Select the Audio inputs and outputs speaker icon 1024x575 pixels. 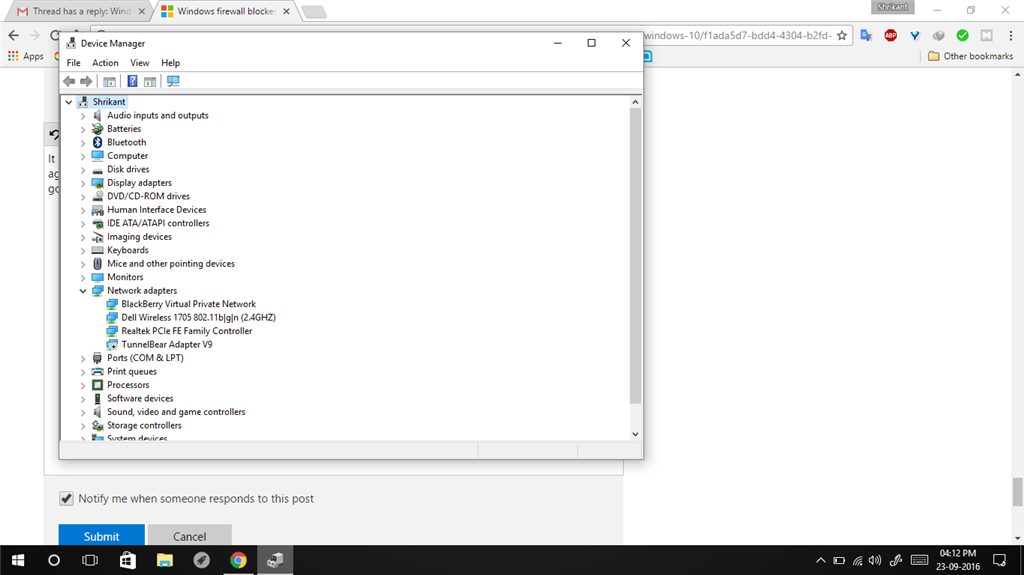(97, 116)
